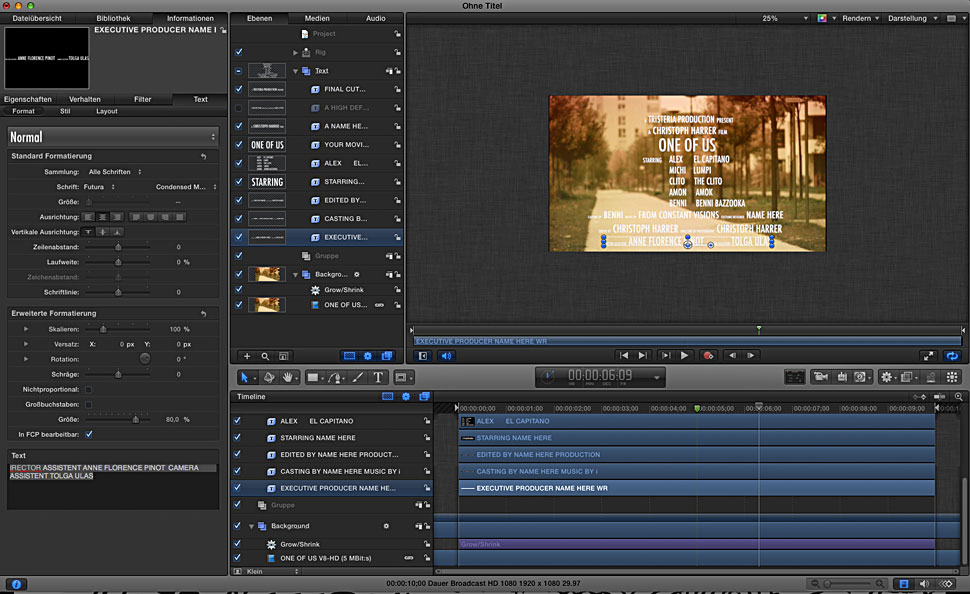Open the Medien tab
970x594 pixels.
317,18
